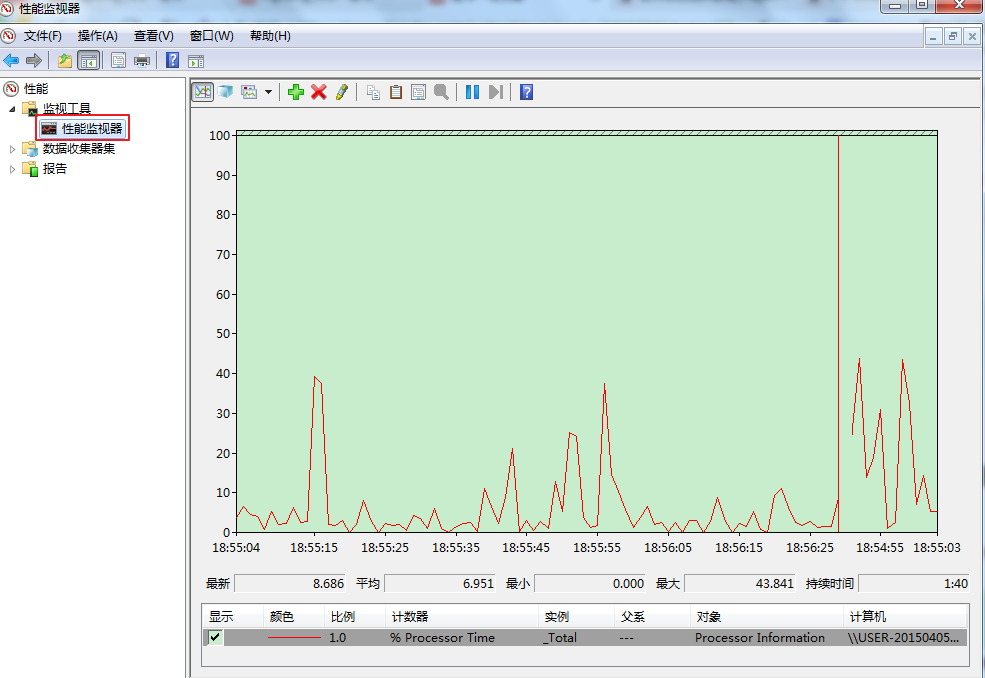985x678 pixels.
Task: Select 性能监视器 in the tree
Action: tap(91, 128)
